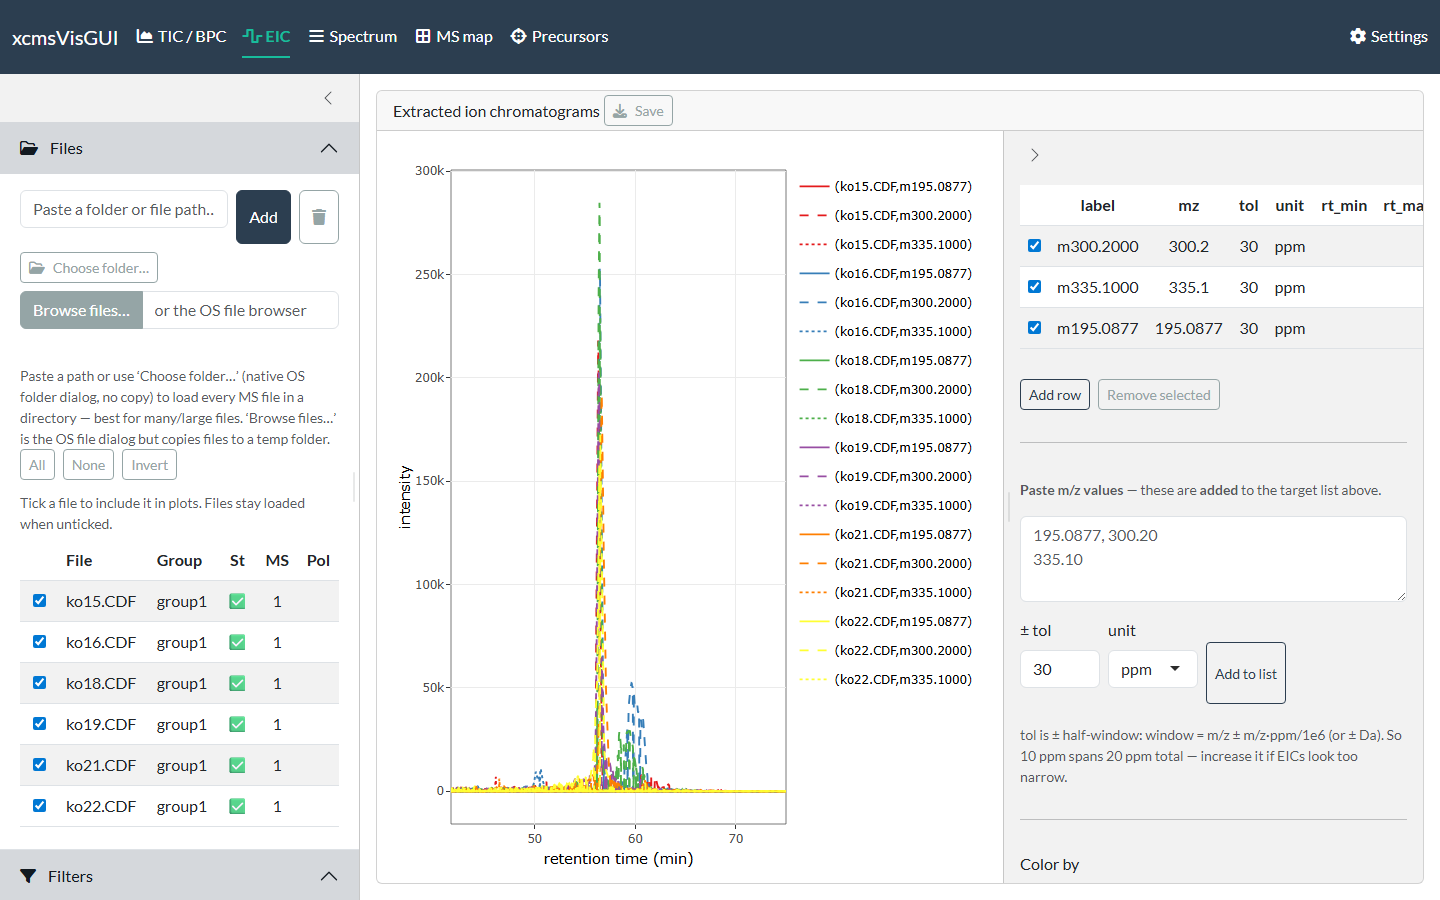Click the Add button for file path
Screen dimensions: 1440x900
click(263, 217)
